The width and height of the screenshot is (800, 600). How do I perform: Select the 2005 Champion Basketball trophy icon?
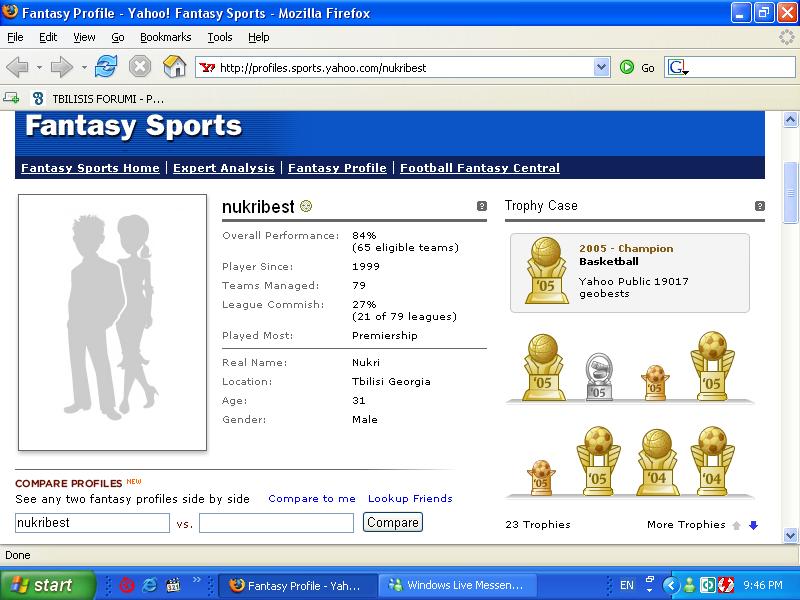[x=546, y=270]
